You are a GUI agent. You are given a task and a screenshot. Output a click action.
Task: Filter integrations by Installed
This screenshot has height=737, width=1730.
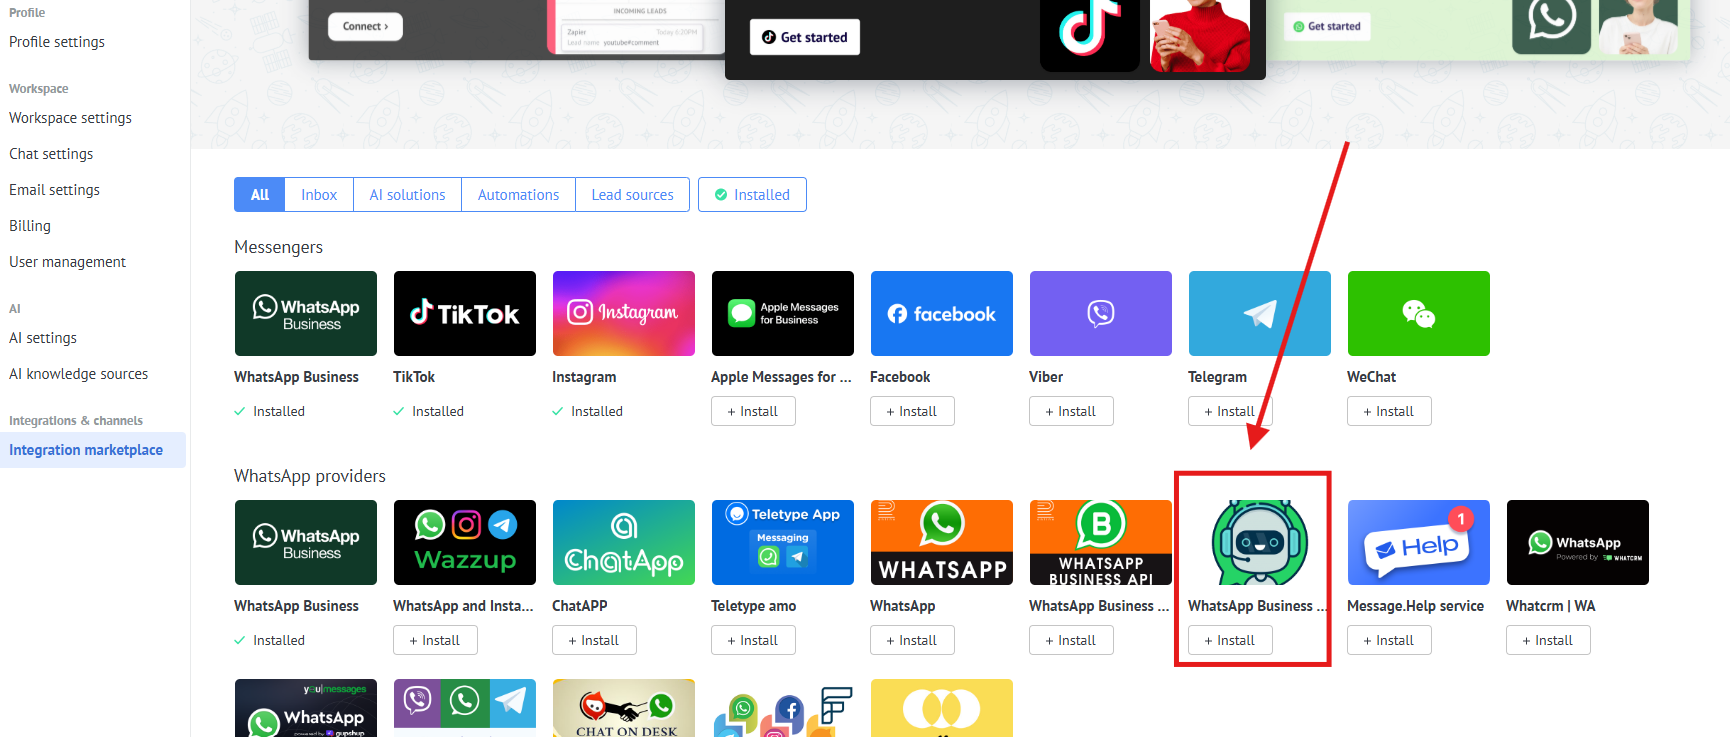point(752,195)
